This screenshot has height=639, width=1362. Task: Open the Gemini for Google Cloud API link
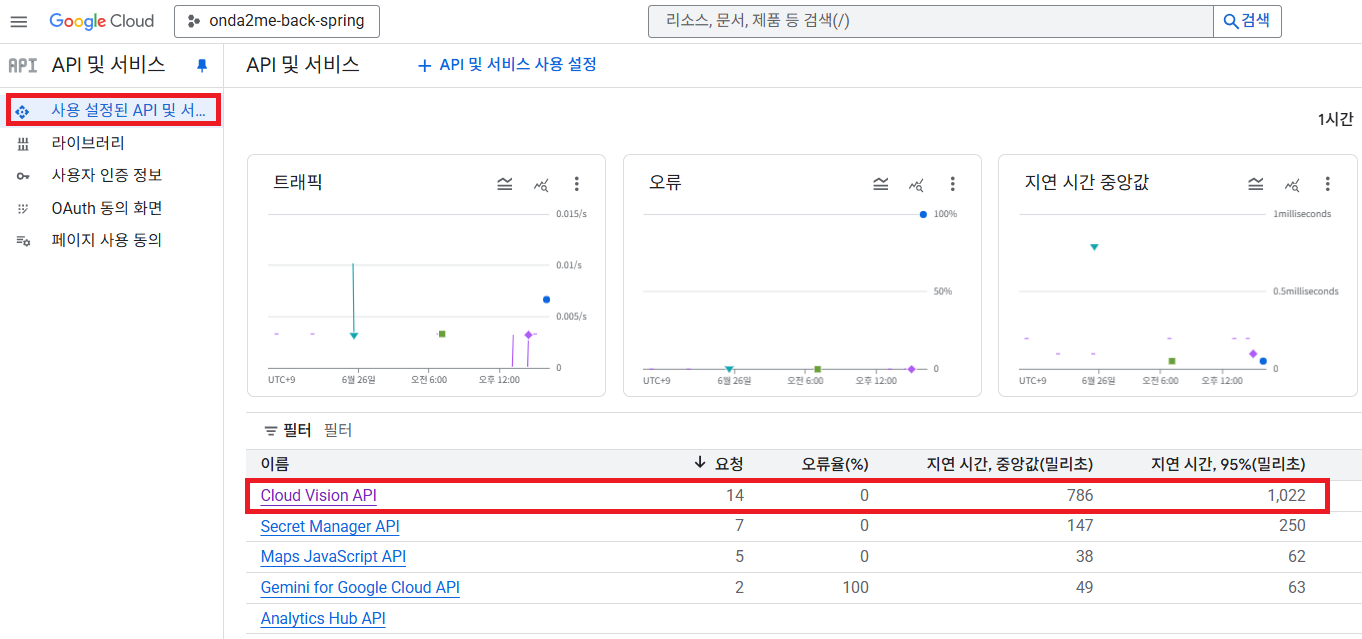coord(360,588)
